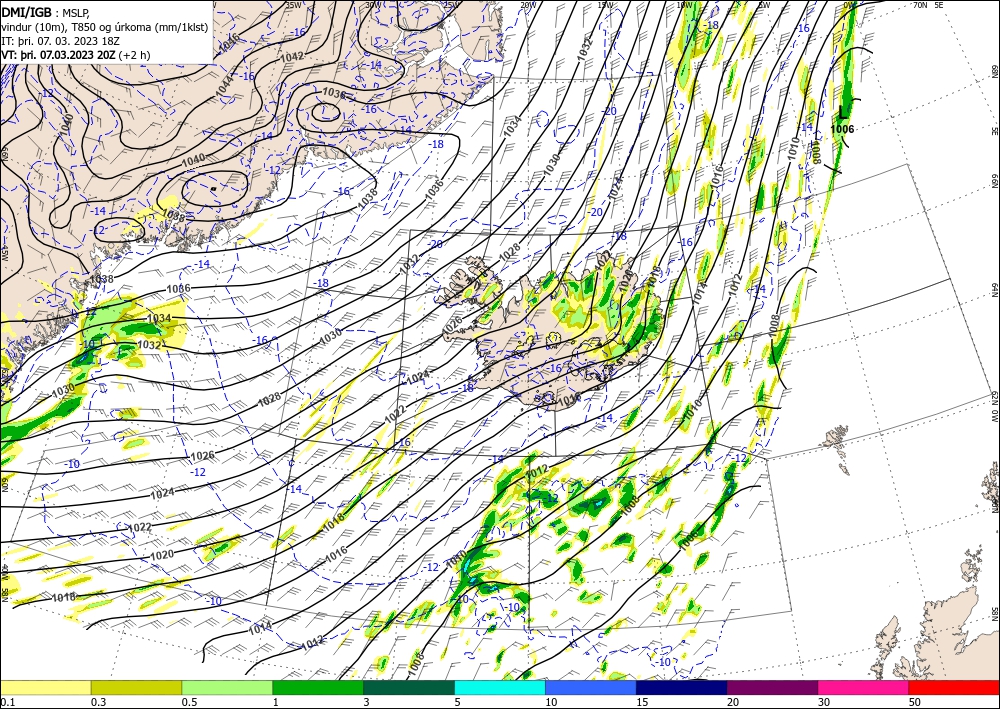Viewport: 1000px width, 709px height.
Task: Select the dark green 3–5 legend swatch
Action: pos(409,687)
